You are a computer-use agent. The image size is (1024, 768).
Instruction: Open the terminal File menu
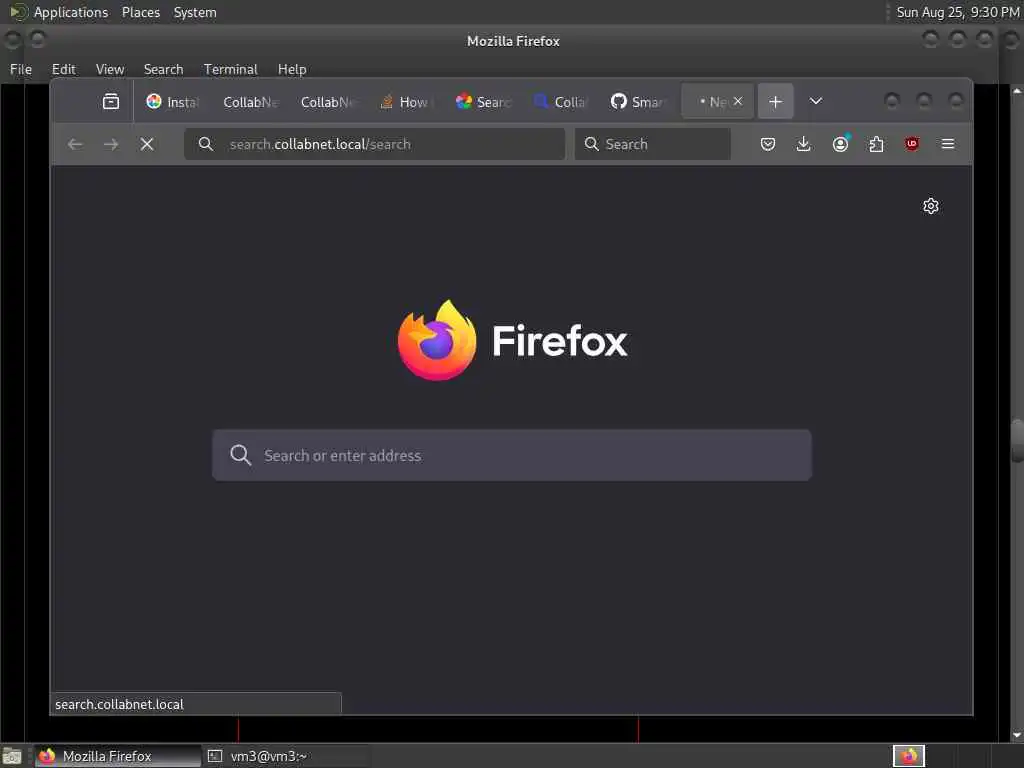21,69
